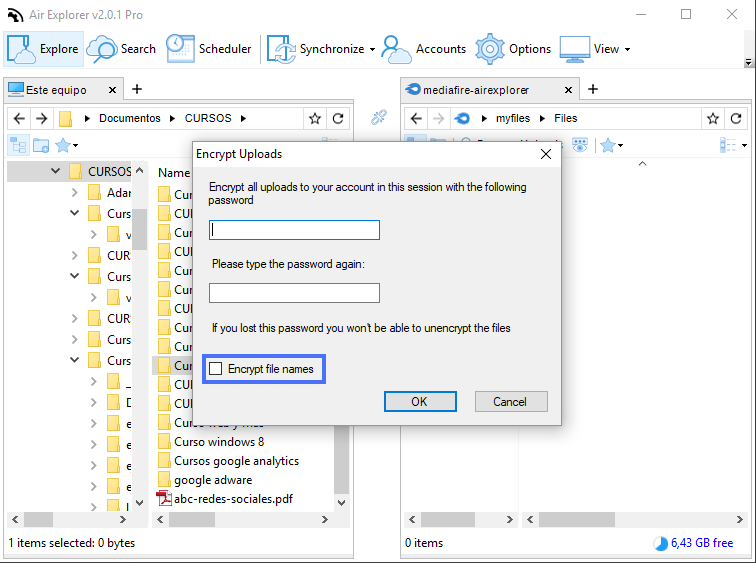Go forward in left pane navigation
This screenshot has height=563, width=756.
(42, 118)
